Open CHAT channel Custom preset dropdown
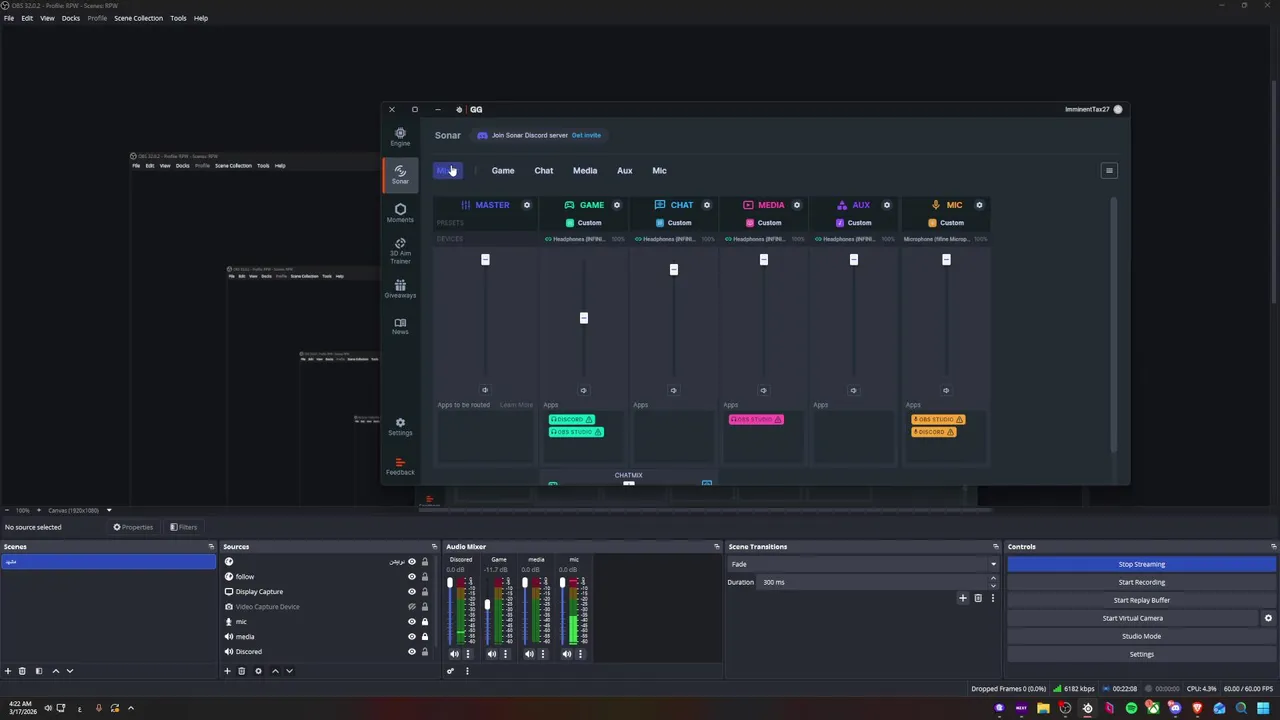The image size is (1280, 720). point(674,223)
